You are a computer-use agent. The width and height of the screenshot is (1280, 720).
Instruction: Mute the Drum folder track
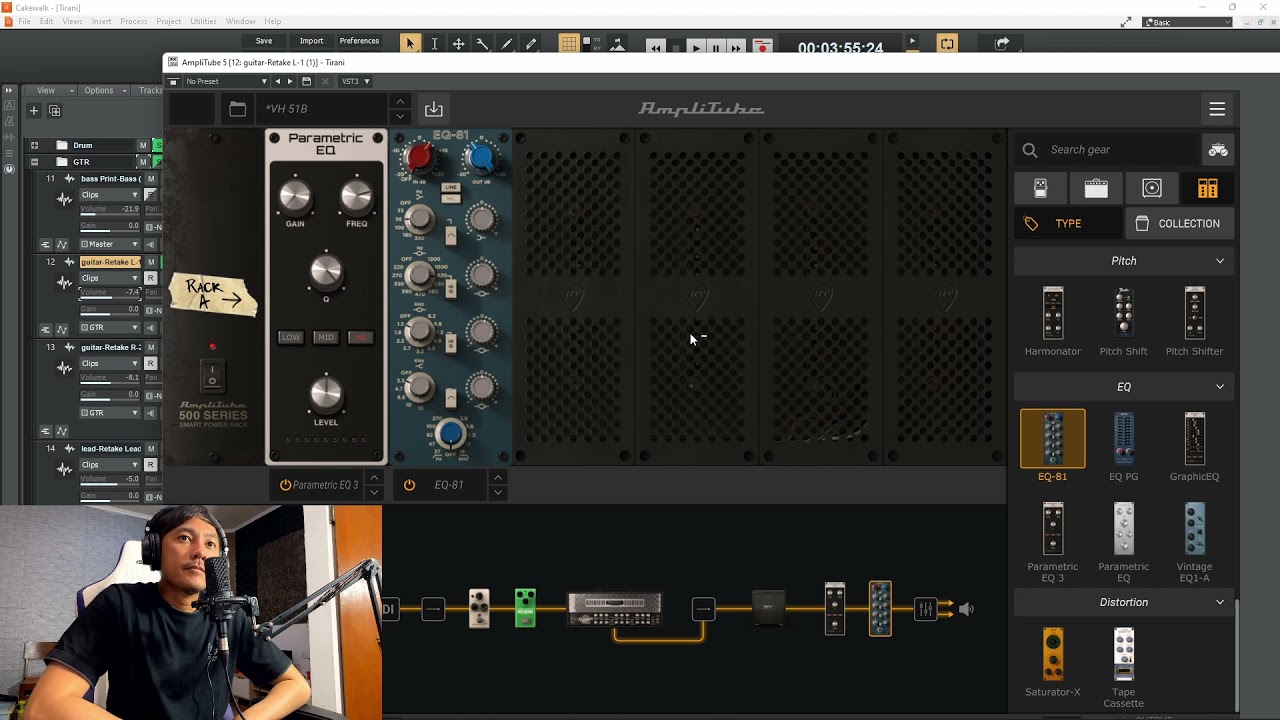(143, 145)
